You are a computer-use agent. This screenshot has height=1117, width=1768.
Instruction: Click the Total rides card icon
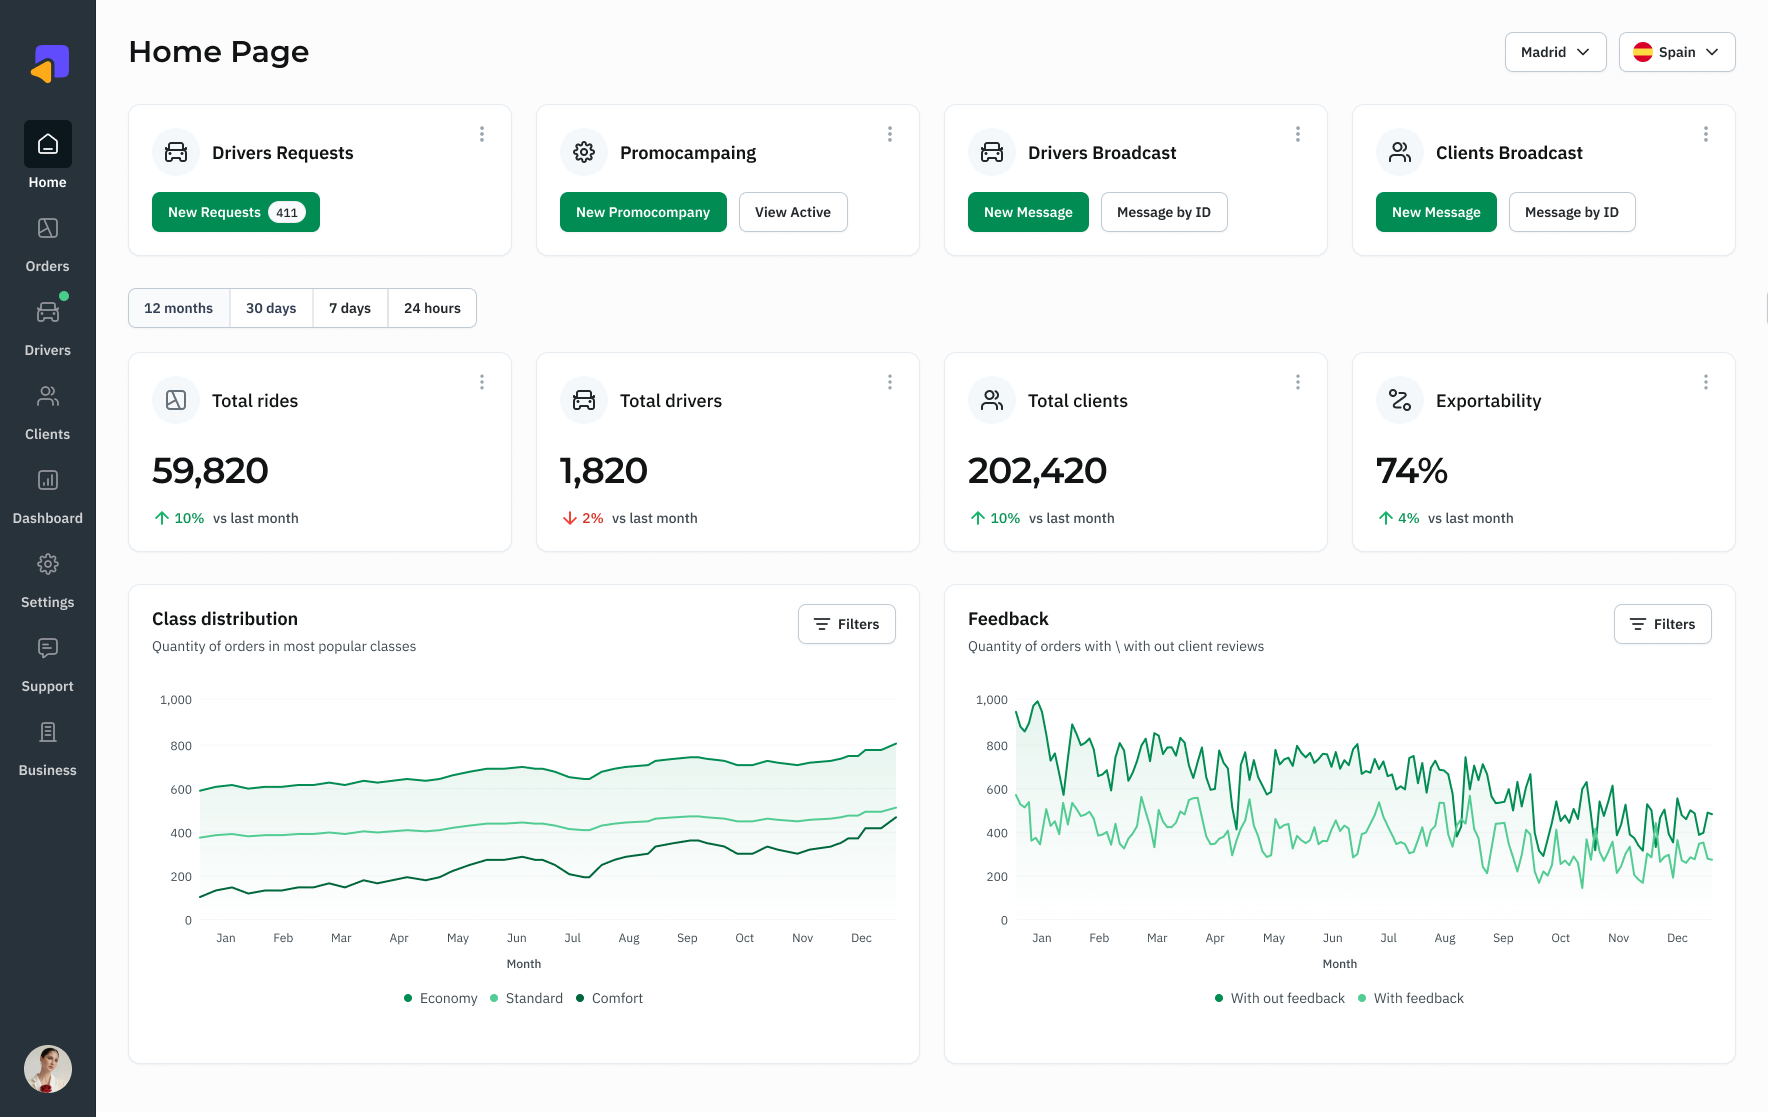point(176,400)
